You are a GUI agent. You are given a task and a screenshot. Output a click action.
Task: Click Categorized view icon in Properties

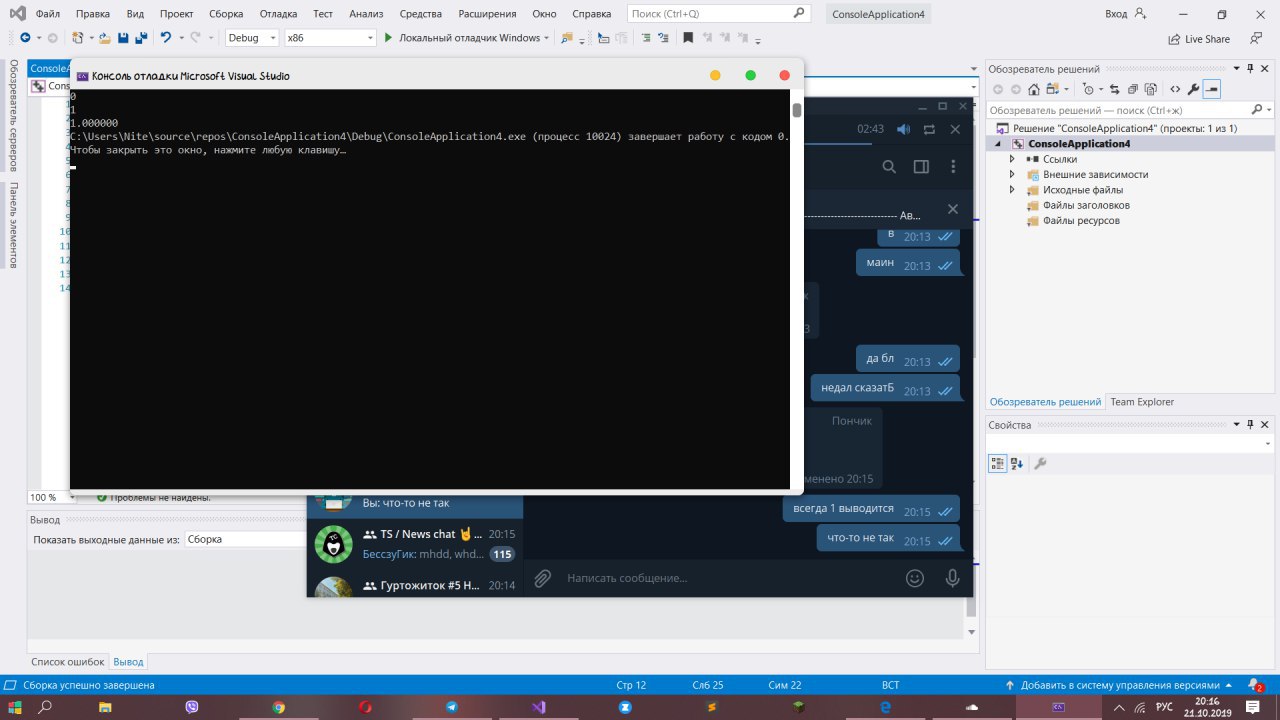(x=998, y=463)
